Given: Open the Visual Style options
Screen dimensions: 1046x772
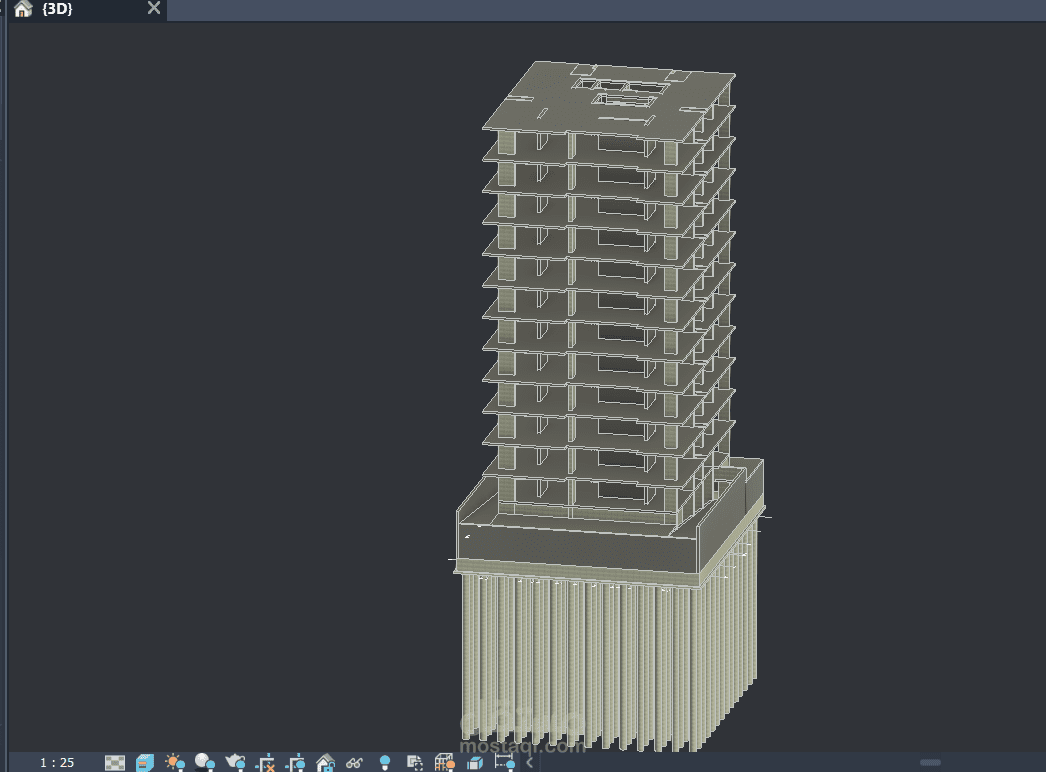Looking at the screenshot, I should 145,762.
